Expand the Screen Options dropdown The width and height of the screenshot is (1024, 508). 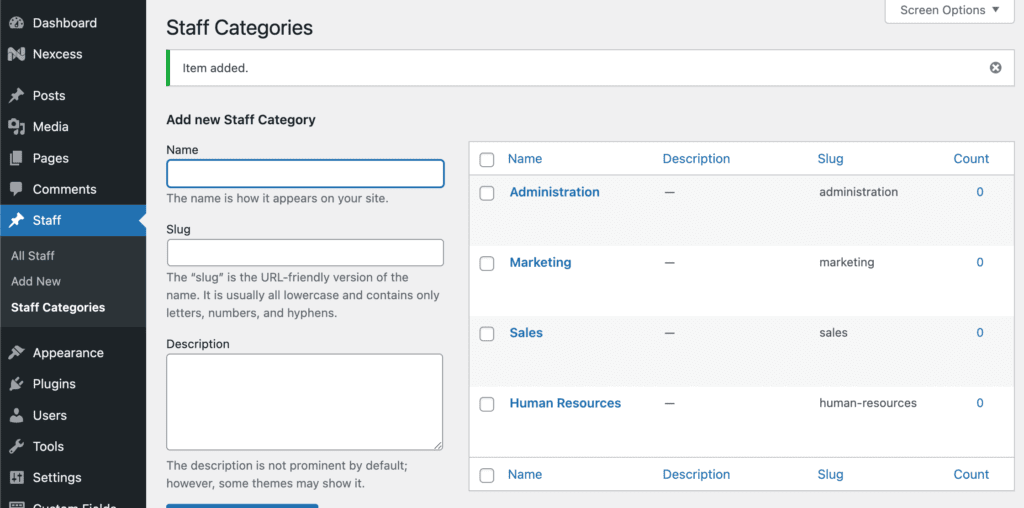tap(949, 11)
